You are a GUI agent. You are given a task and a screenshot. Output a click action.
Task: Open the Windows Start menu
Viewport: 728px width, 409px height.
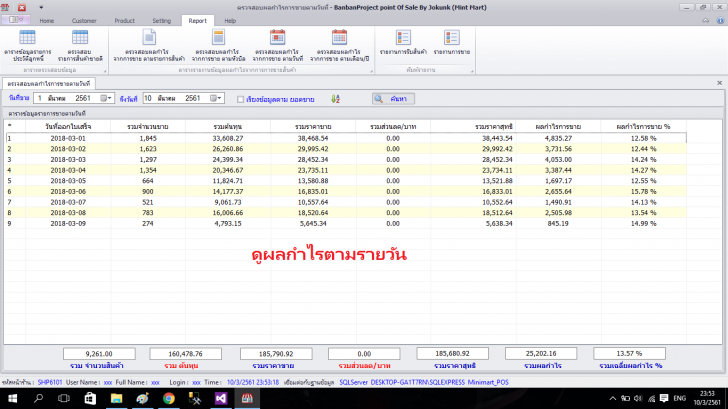[x=13, y=398]
